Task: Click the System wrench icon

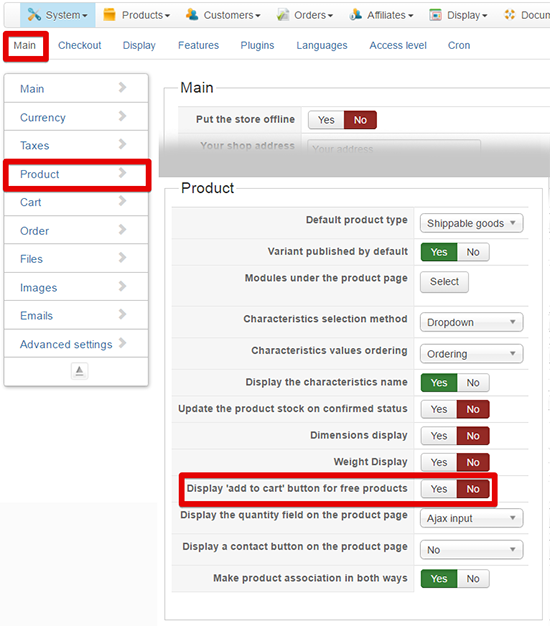Action: click(34, 15)
